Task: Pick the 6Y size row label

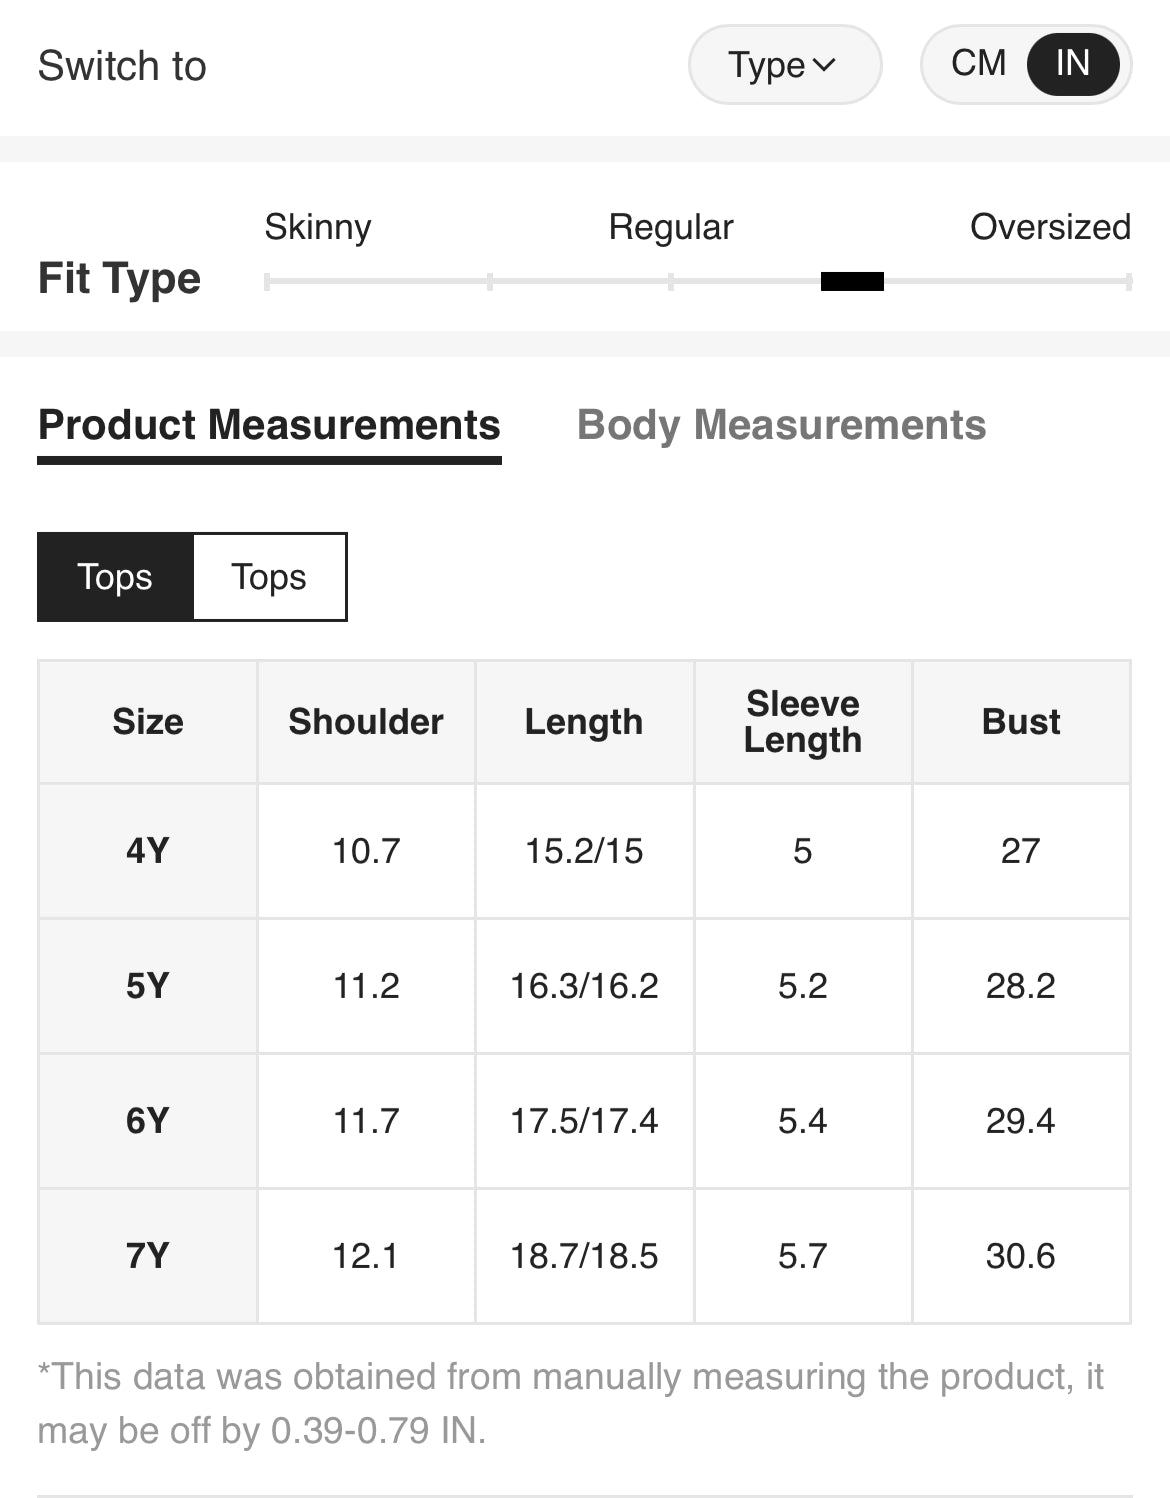Action: [148, 1121]
